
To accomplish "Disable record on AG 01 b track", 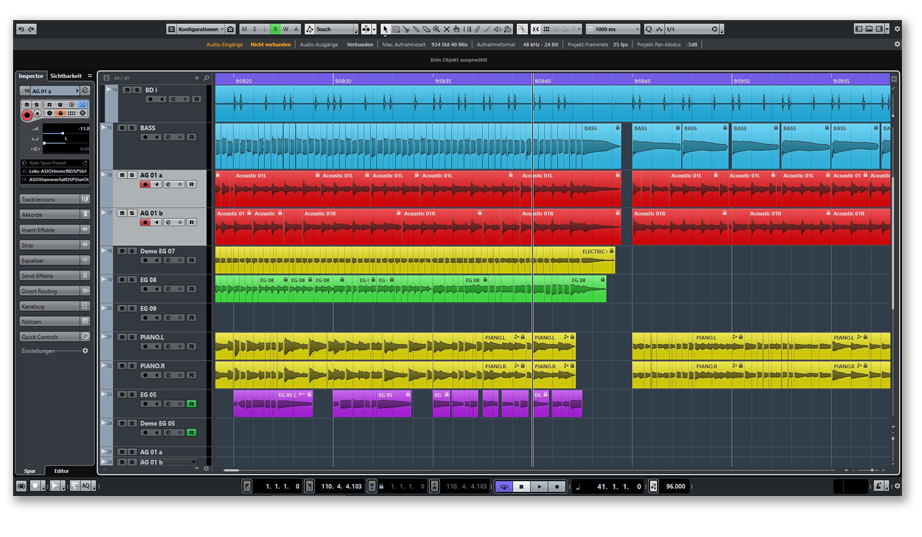I will pyautogui.click(x=145, y=222).
